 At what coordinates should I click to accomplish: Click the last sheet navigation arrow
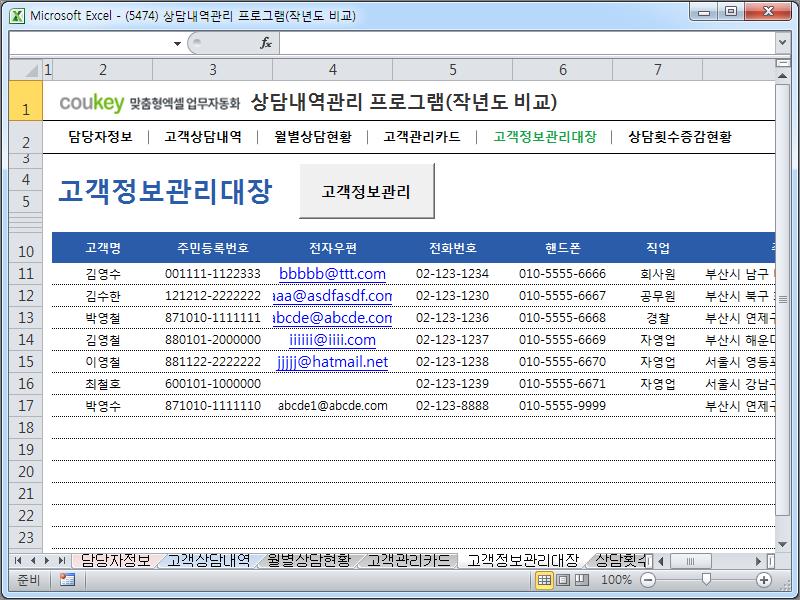pos(62,561)
